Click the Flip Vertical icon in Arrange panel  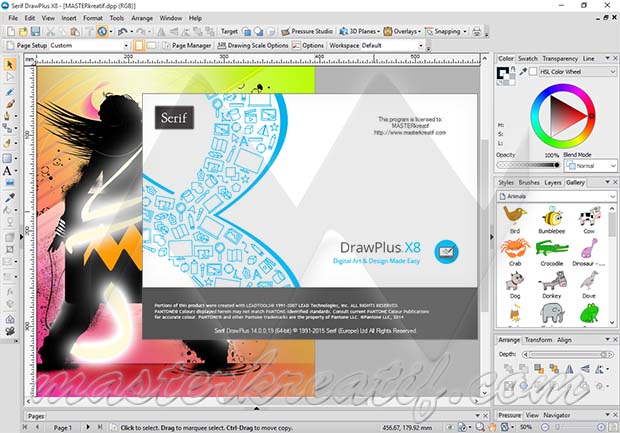pyautogui.click(x=585, y=369)
